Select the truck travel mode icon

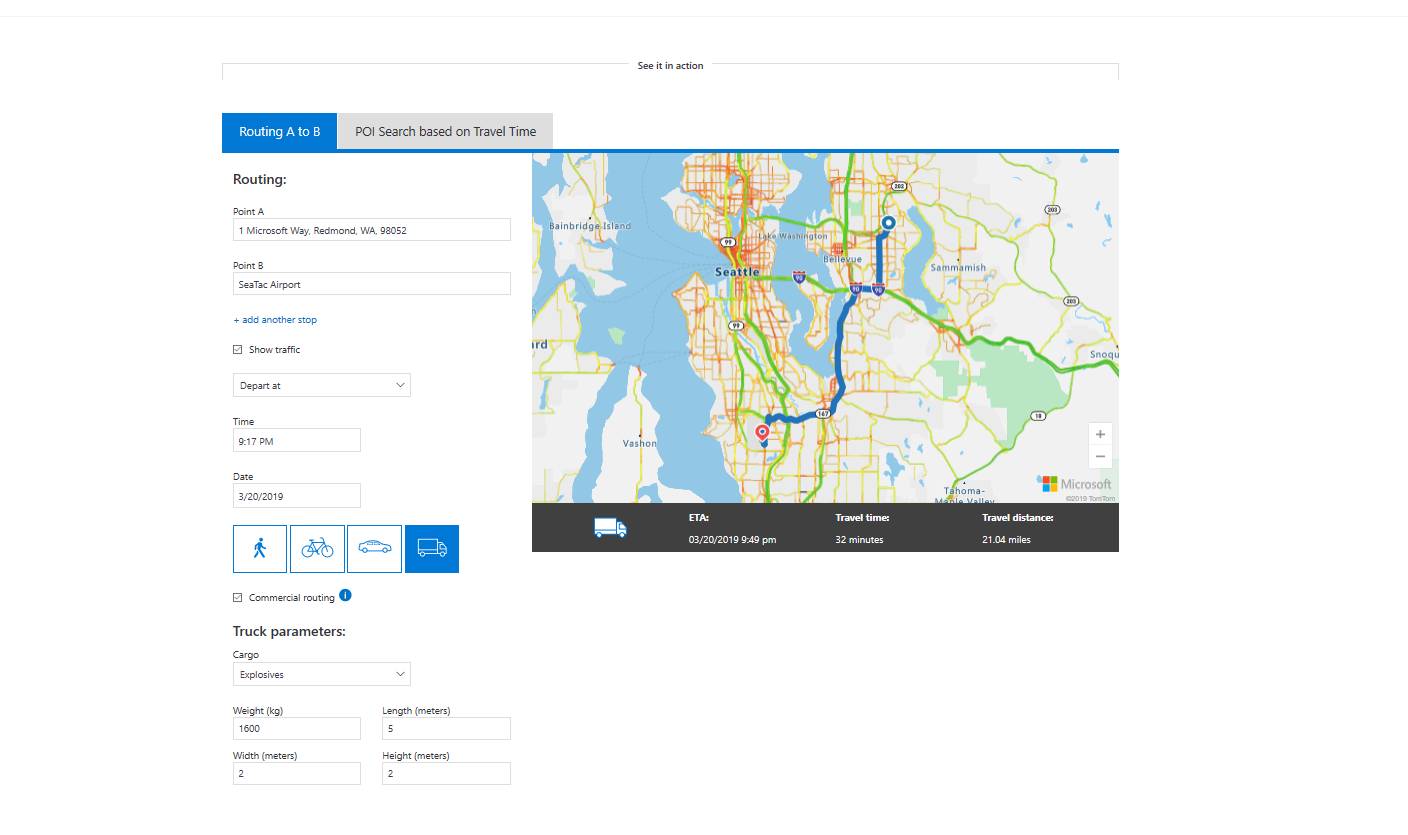click(x=432, y=549)
